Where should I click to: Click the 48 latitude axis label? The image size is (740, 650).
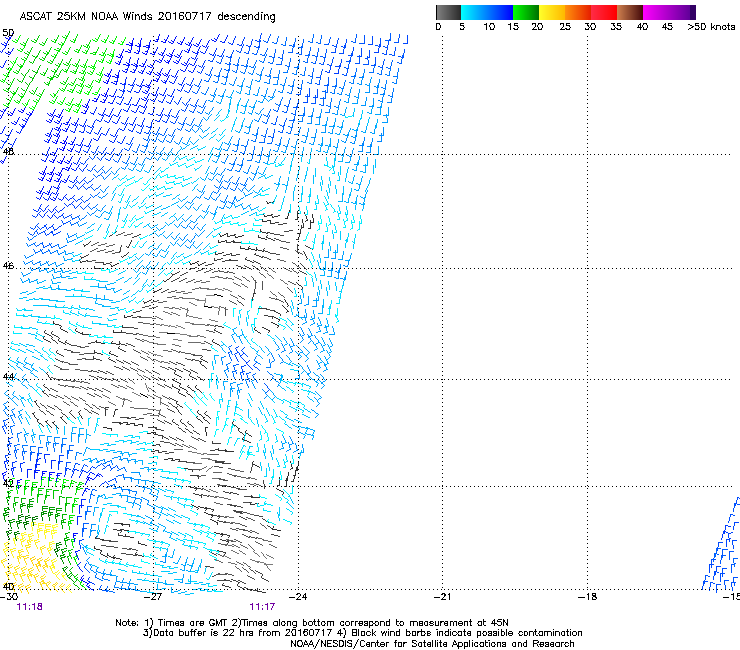pos(8,152)
